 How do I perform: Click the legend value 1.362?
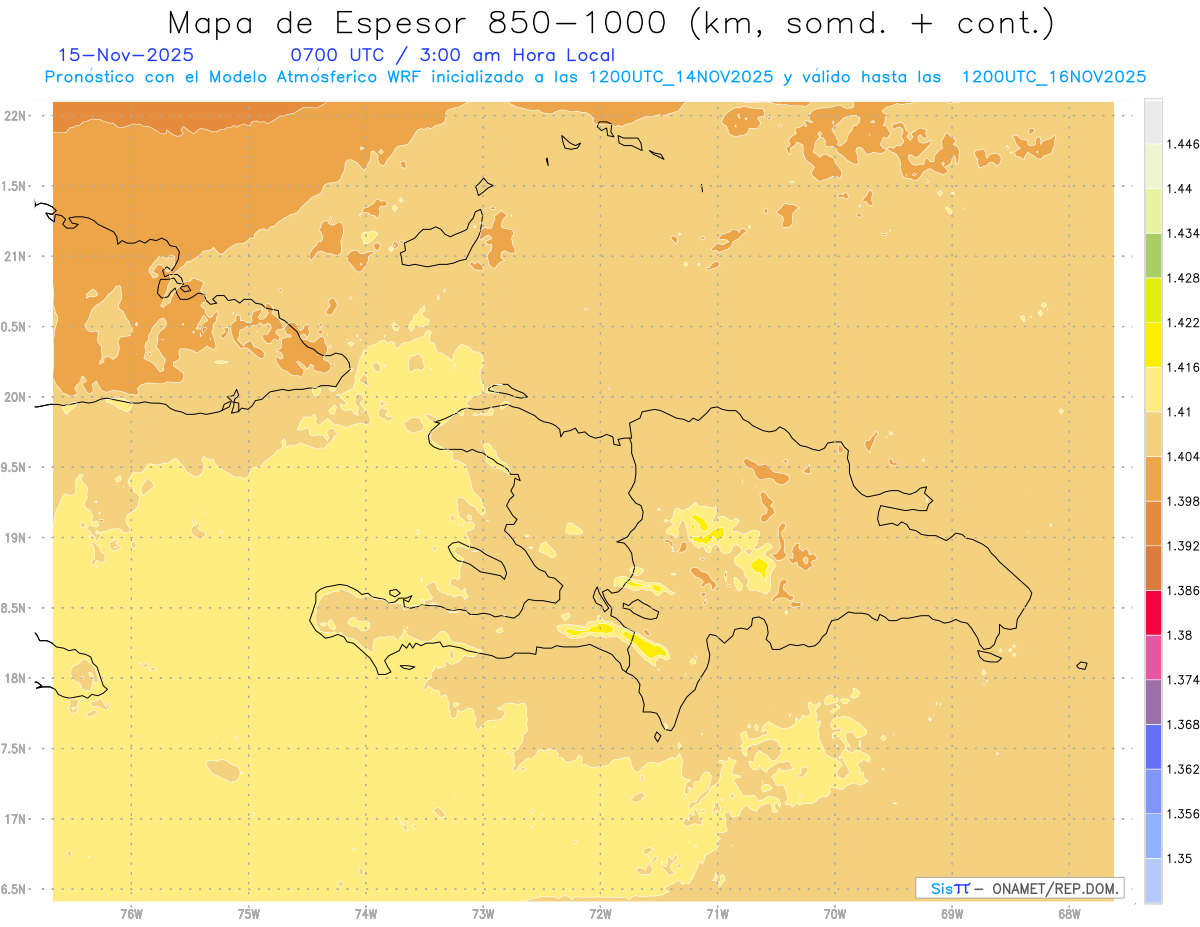tap(1185, 769)
